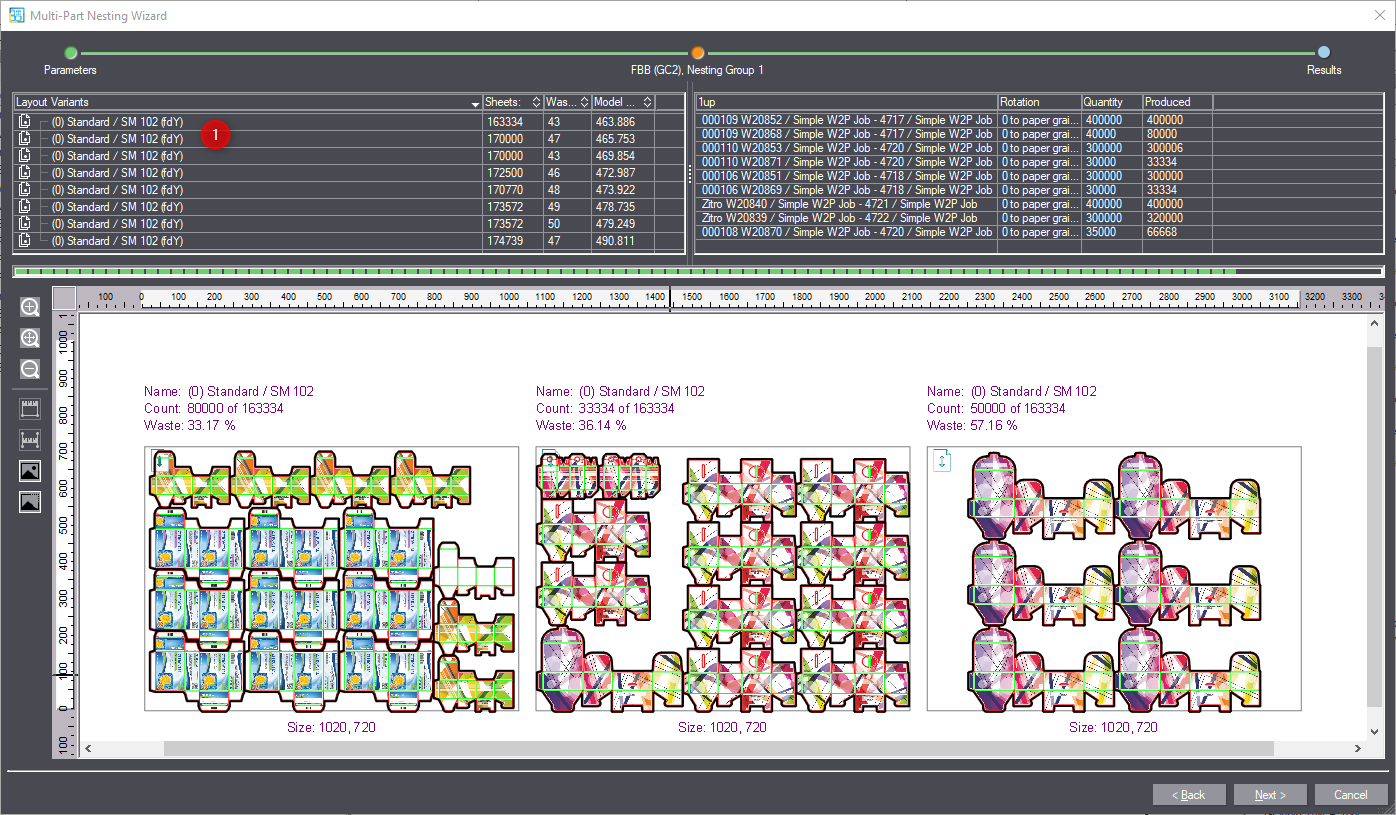This screenshot has height=815, width=1396.
Task: Click the zoom out magnifier icon
Action: (x=30, y=369)
